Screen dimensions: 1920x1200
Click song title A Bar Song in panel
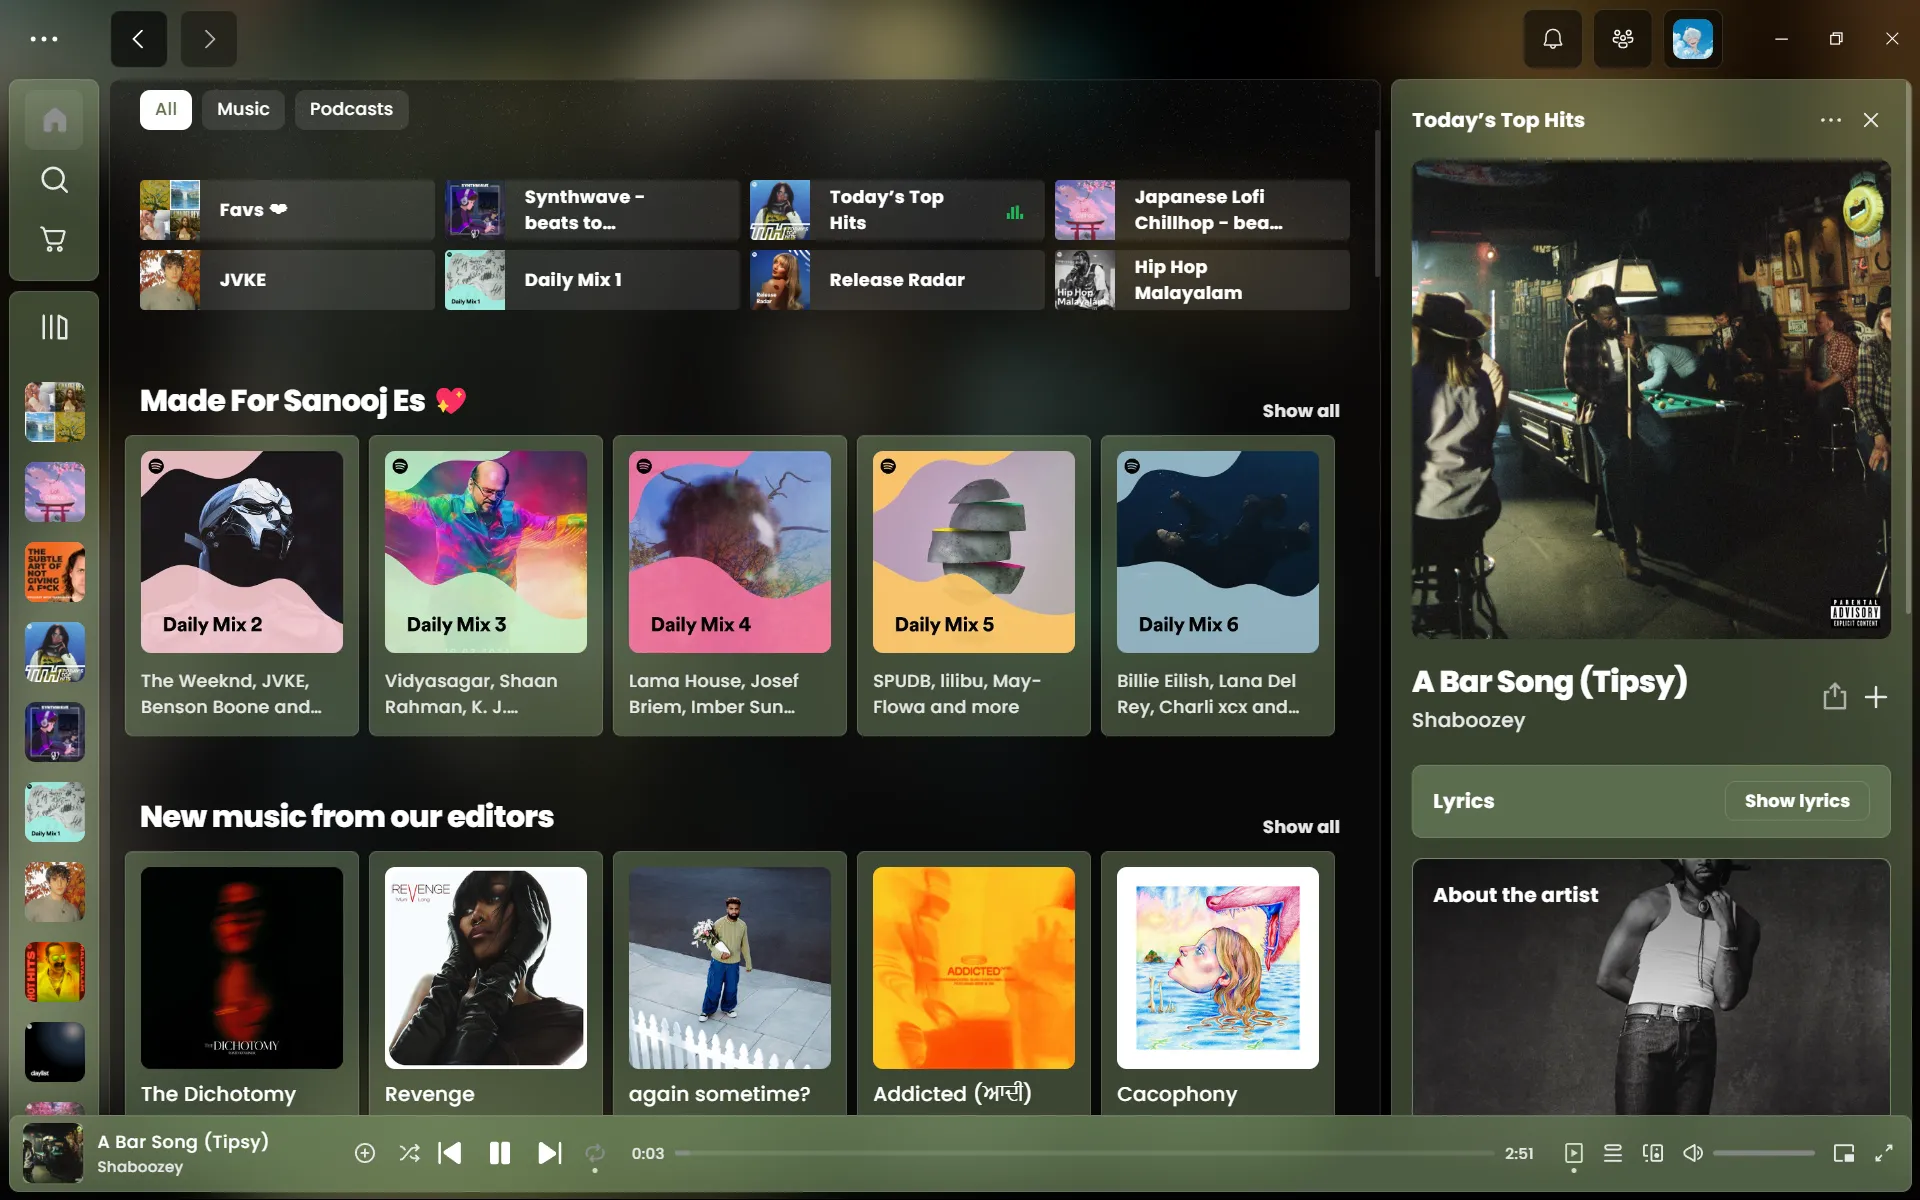1549,682
